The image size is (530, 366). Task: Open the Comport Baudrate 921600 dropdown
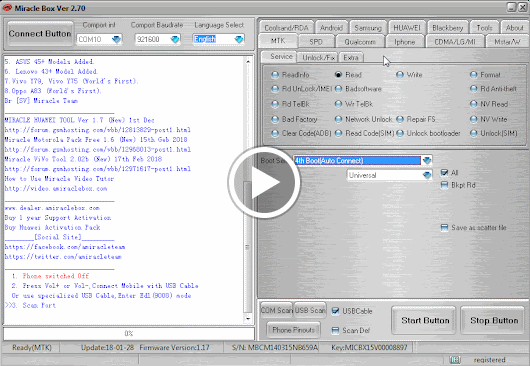click(x=175, y=39)
